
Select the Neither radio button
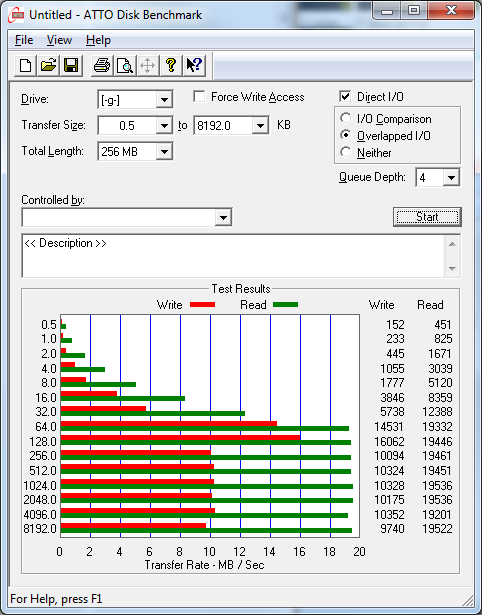pyautogui.click(x=346, y=152)
